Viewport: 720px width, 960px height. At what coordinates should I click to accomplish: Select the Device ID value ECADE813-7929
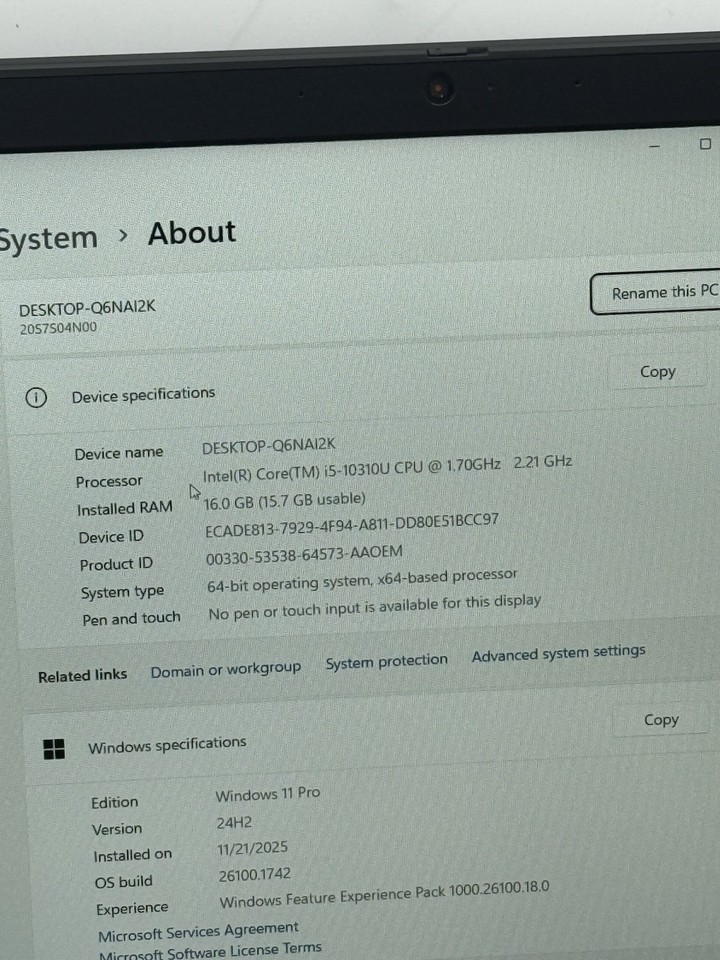[x=352, y=525]
